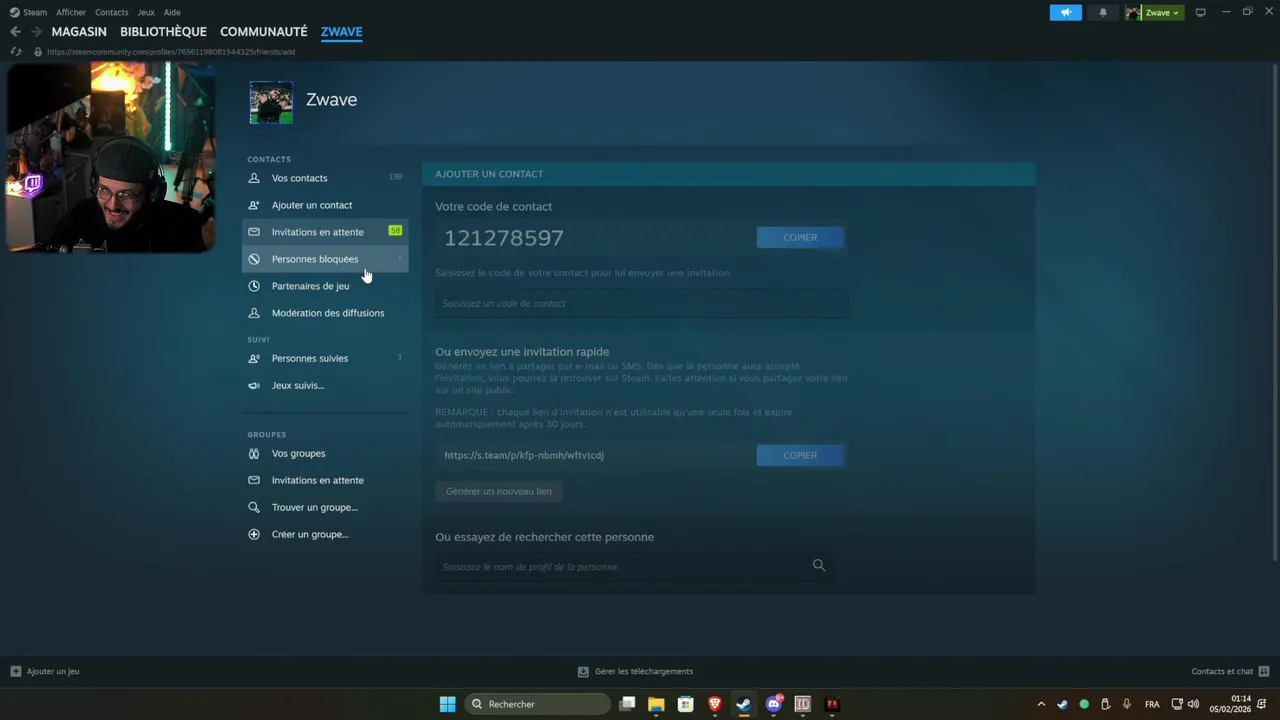Click magnifier icon beside Trouver un groupe
This screenshot has width=1280, height=720.
tap(254, 507)
